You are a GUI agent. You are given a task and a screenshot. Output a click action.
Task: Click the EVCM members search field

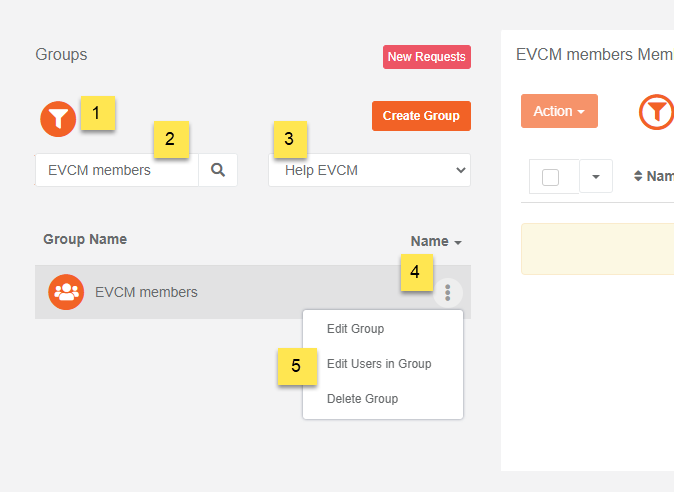coord(117,170)
